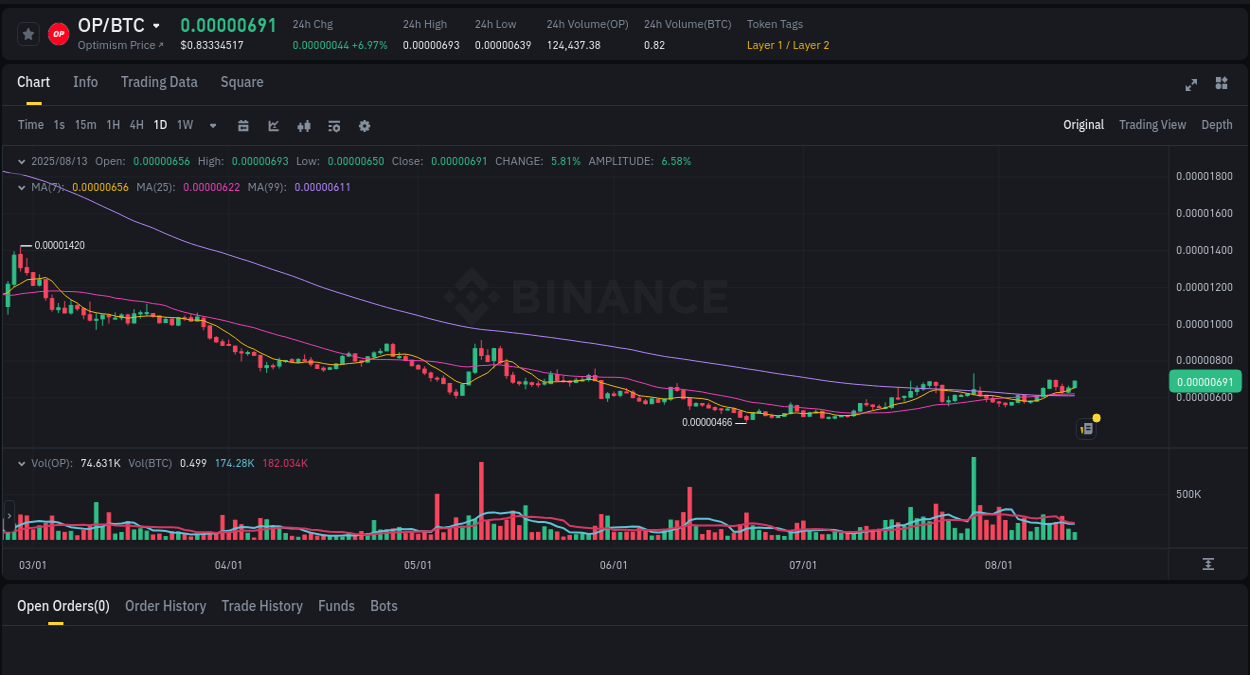Click the current price label 0.00000691 on axis
Screen dimensions: 1250x675
pyautogui.click(x=1205, y=381)
